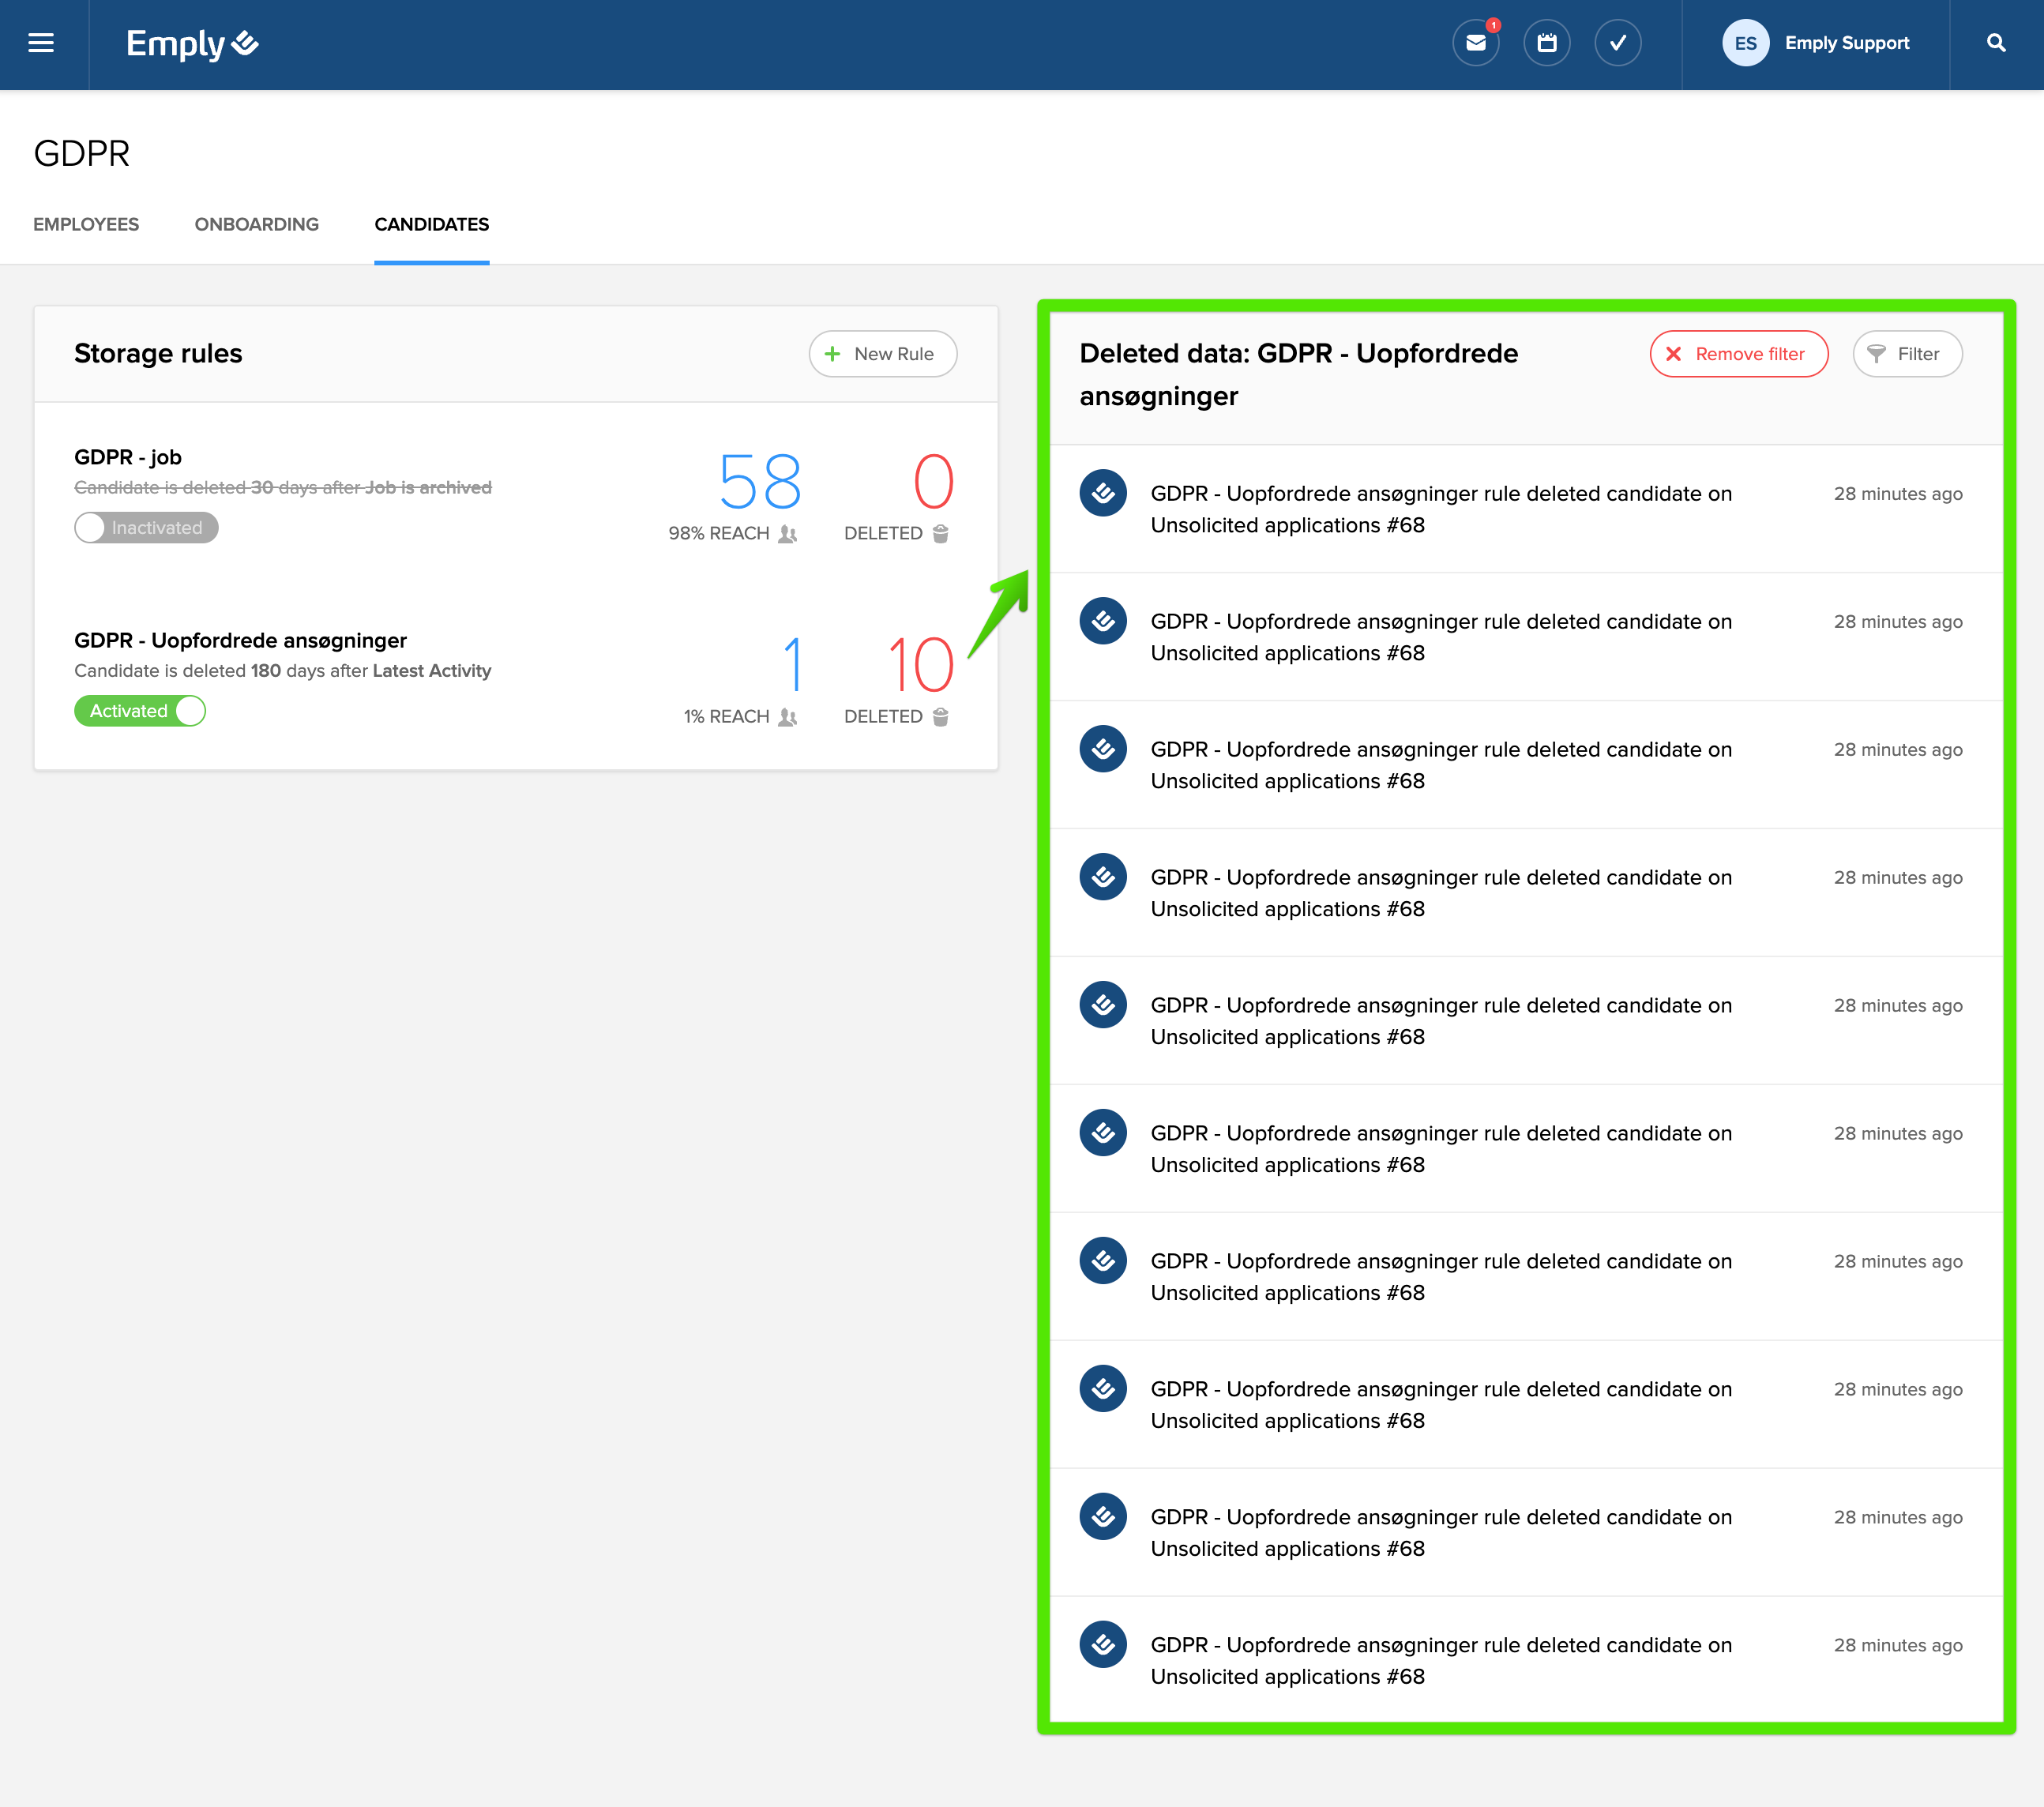Screen dimensions: 2044x1807
Task: Click trash icon next to GDPR - job DELETED
Action: point(940,533)
